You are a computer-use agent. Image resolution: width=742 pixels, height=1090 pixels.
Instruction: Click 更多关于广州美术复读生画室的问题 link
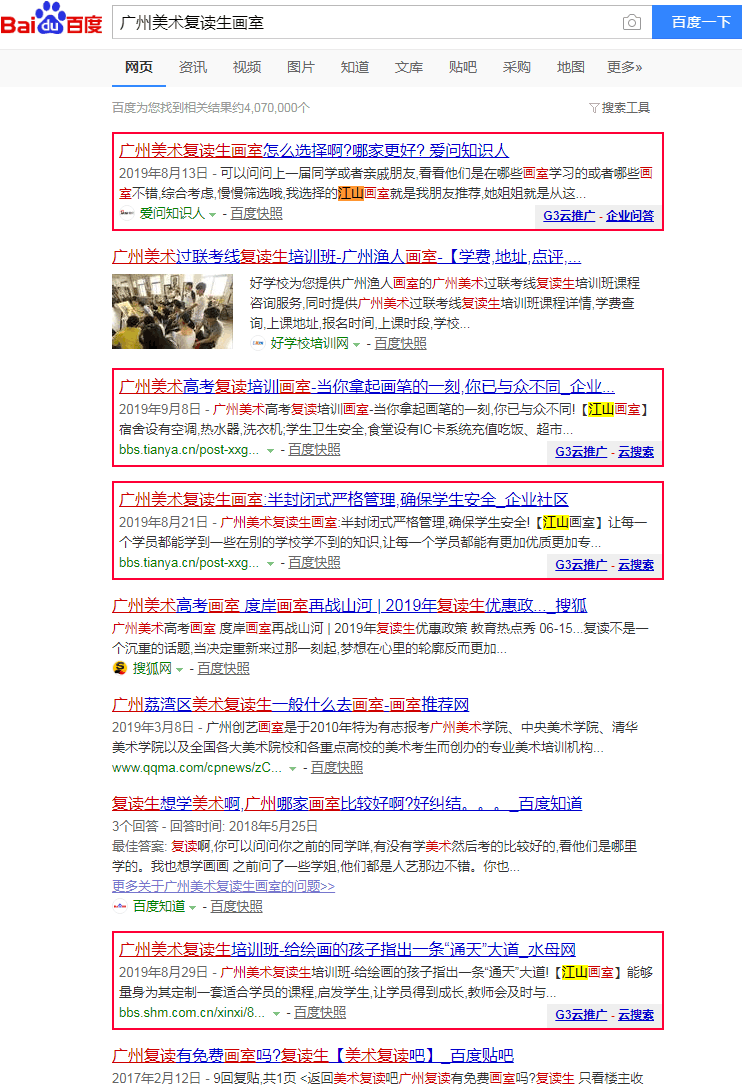(x=223, y=886)
